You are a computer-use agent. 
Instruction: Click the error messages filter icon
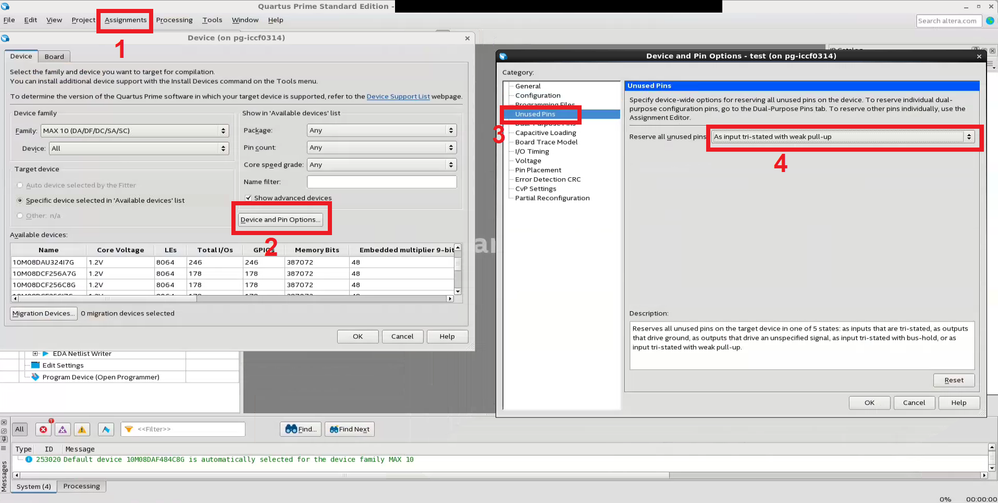(43, 429)
